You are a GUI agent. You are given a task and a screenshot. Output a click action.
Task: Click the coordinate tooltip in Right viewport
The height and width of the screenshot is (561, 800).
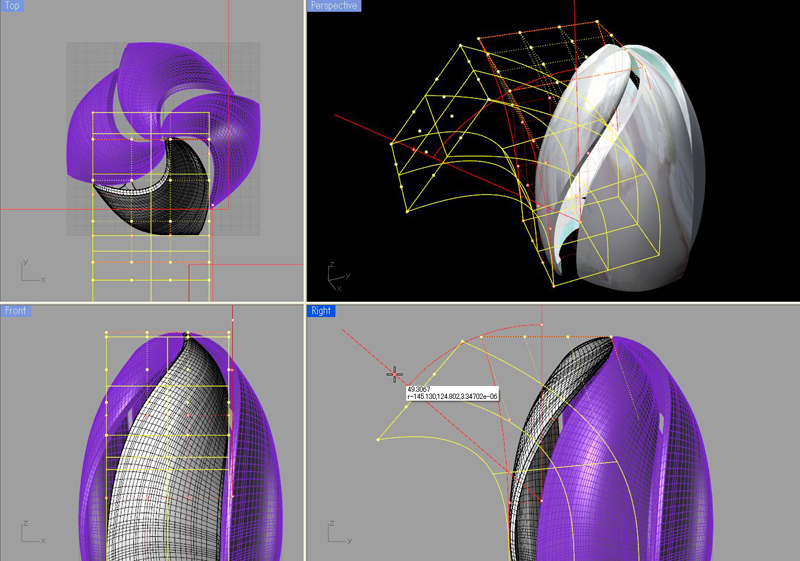[x=452, y=393]
